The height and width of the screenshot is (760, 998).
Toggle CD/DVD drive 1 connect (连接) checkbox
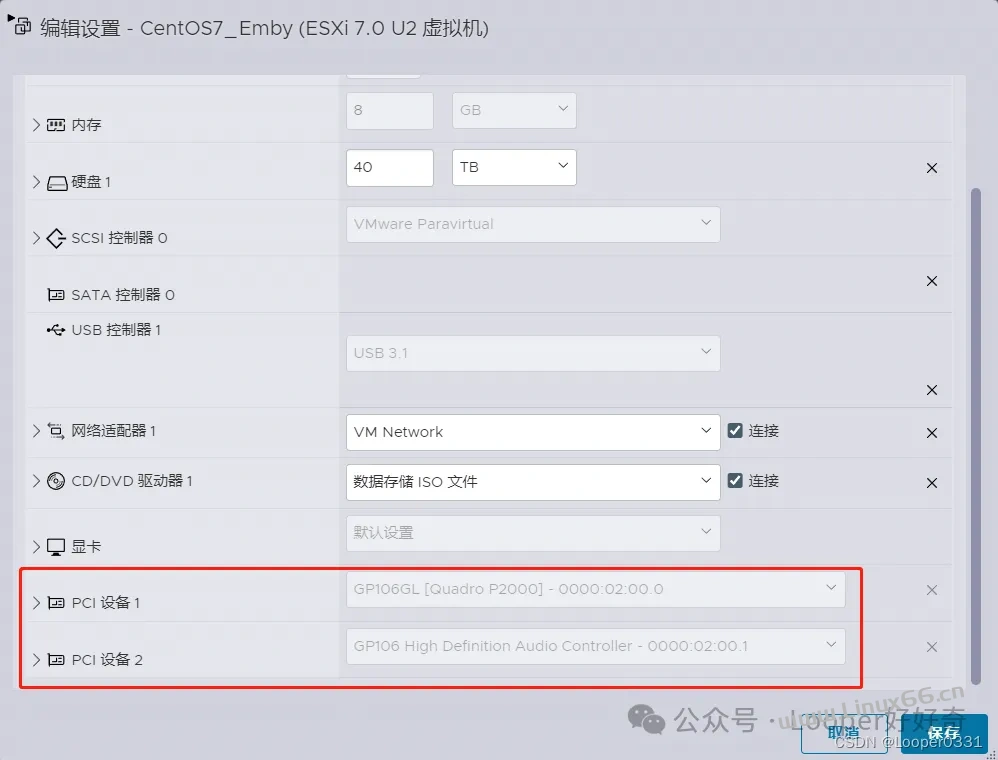[x=735, y=481]
